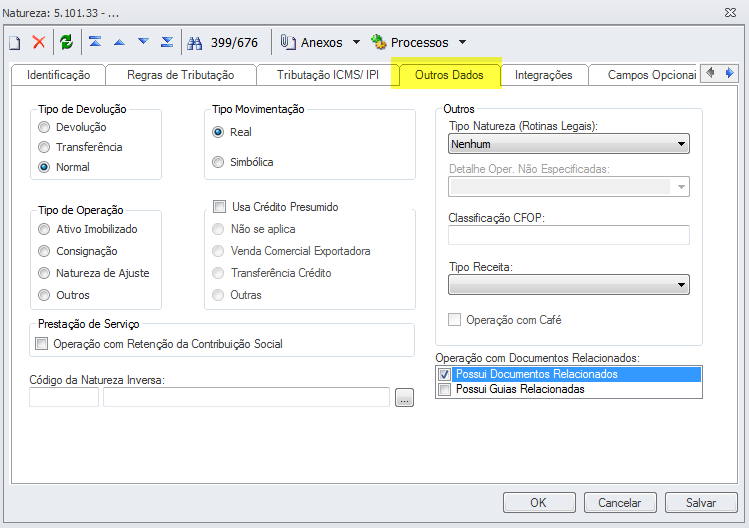Image resolution: width=749 pixels, height=529 pixels.
Task: Click the new record page icon
Action: (15, 42)
